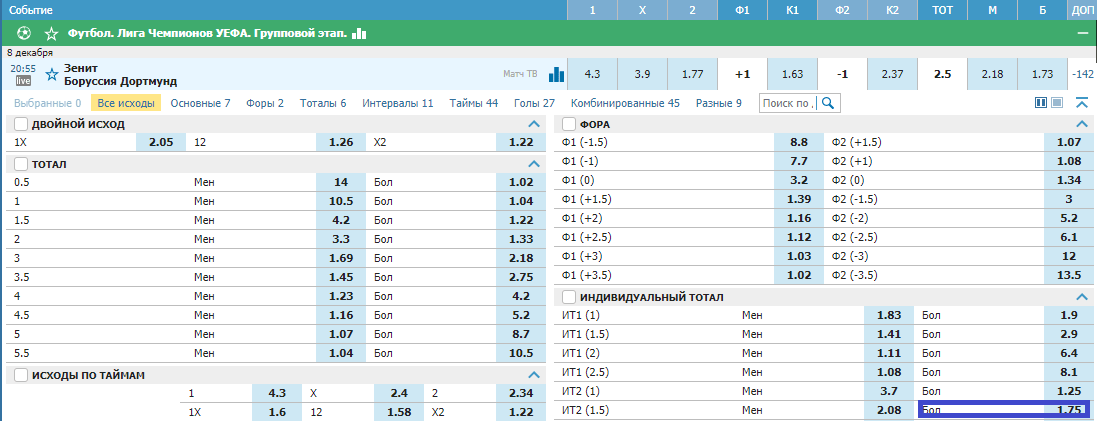
Task: Tick the ДВОЙНОЙ ИСХОД checkbox
Action: pyautogui.click(x=21, y=124)
